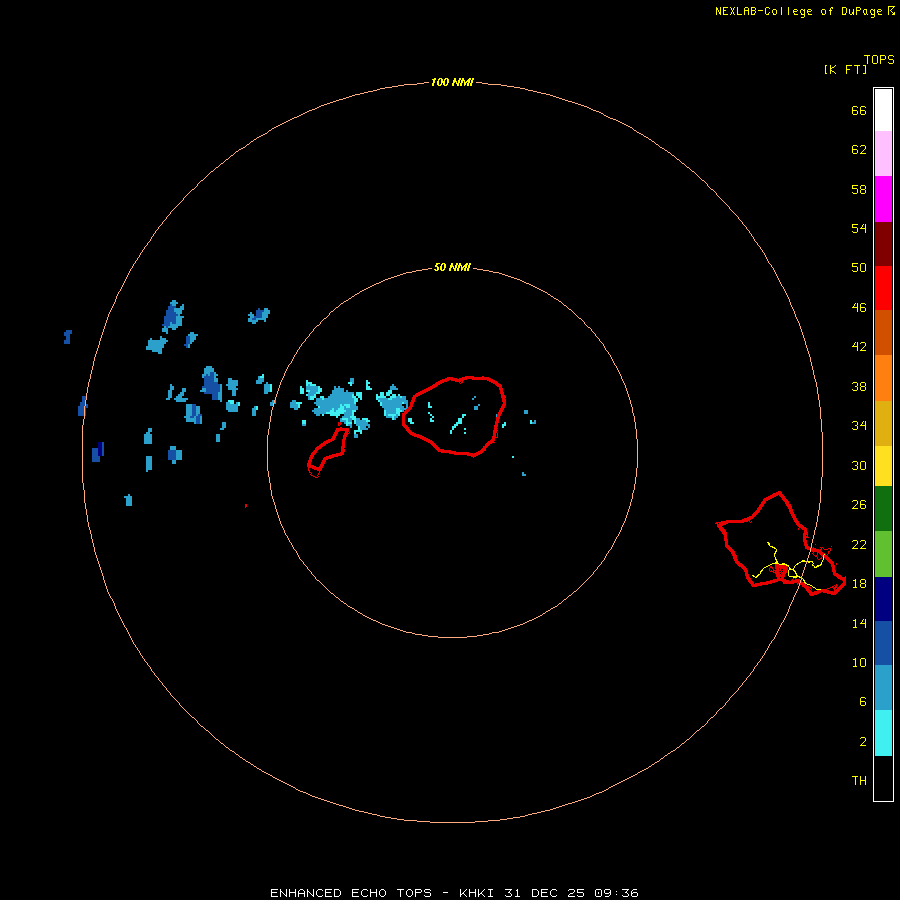Select the light pink legend swatch
The height and width of the screenshot is (900, 900).
883,154
